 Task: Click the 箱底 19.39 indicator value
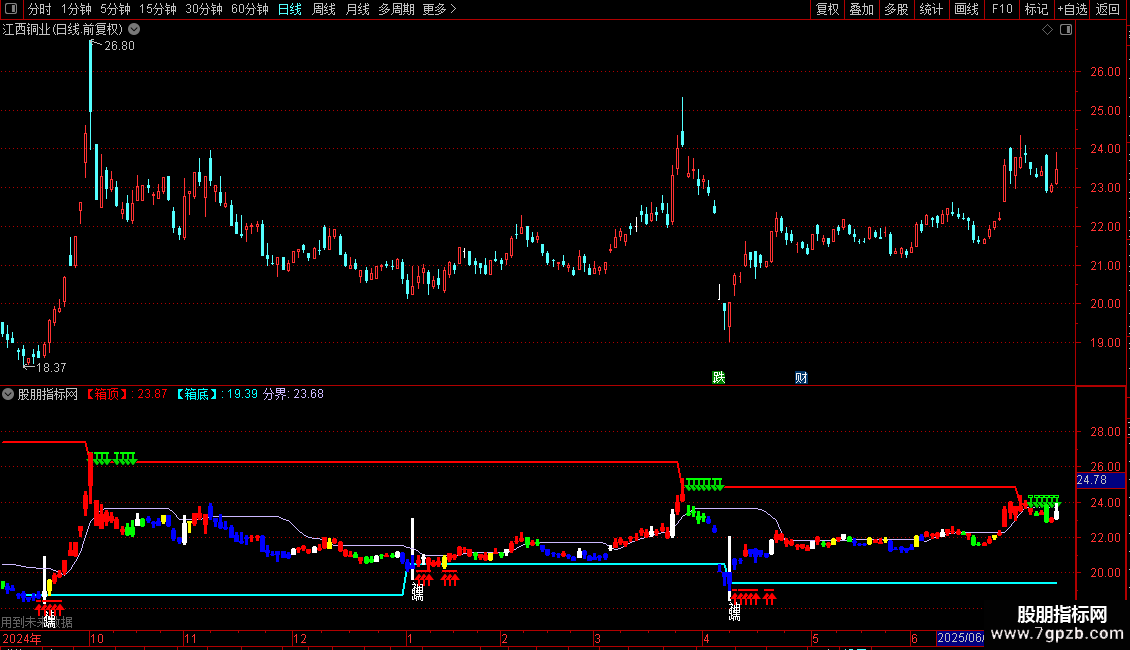(217, 394)
